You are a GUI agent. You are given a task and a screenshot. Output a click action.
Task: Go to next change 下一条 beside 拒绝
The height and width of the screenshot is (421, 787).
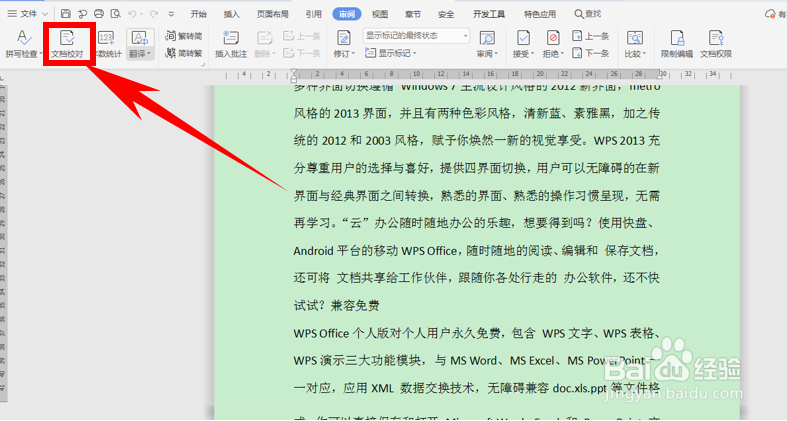point(590,53)
